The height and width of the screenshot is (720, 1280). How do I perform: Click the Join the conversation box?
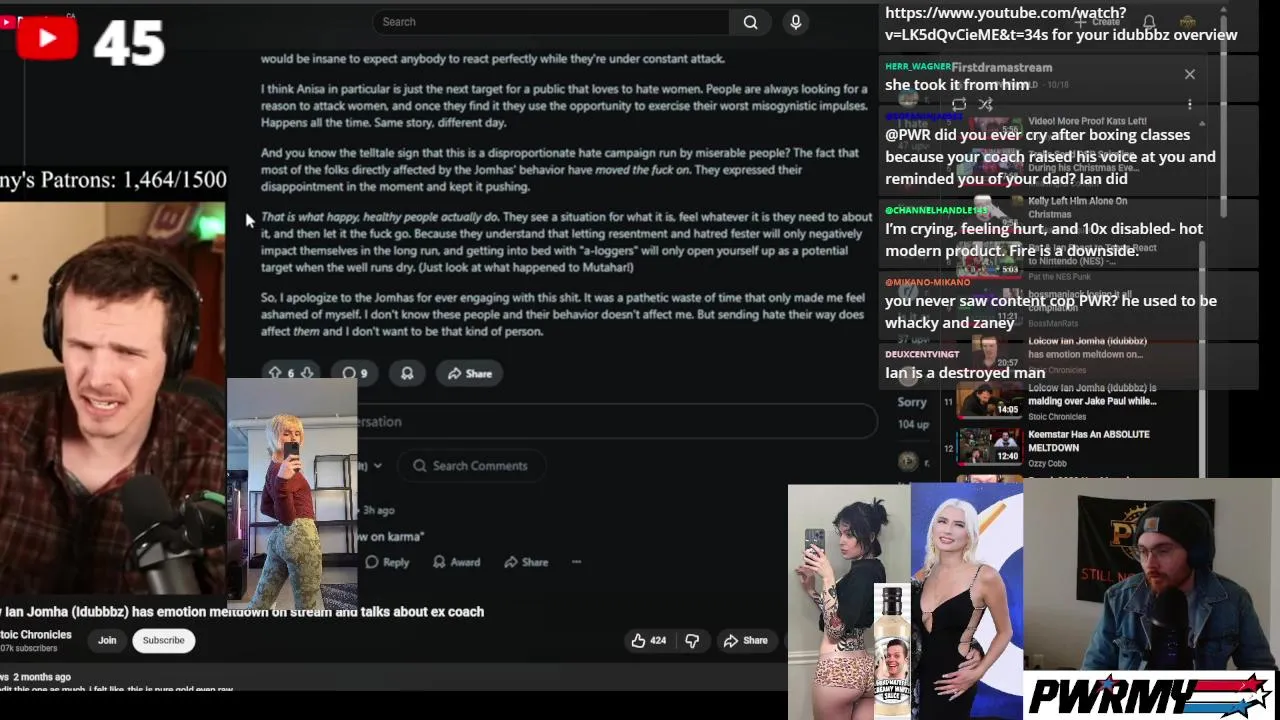616,421
